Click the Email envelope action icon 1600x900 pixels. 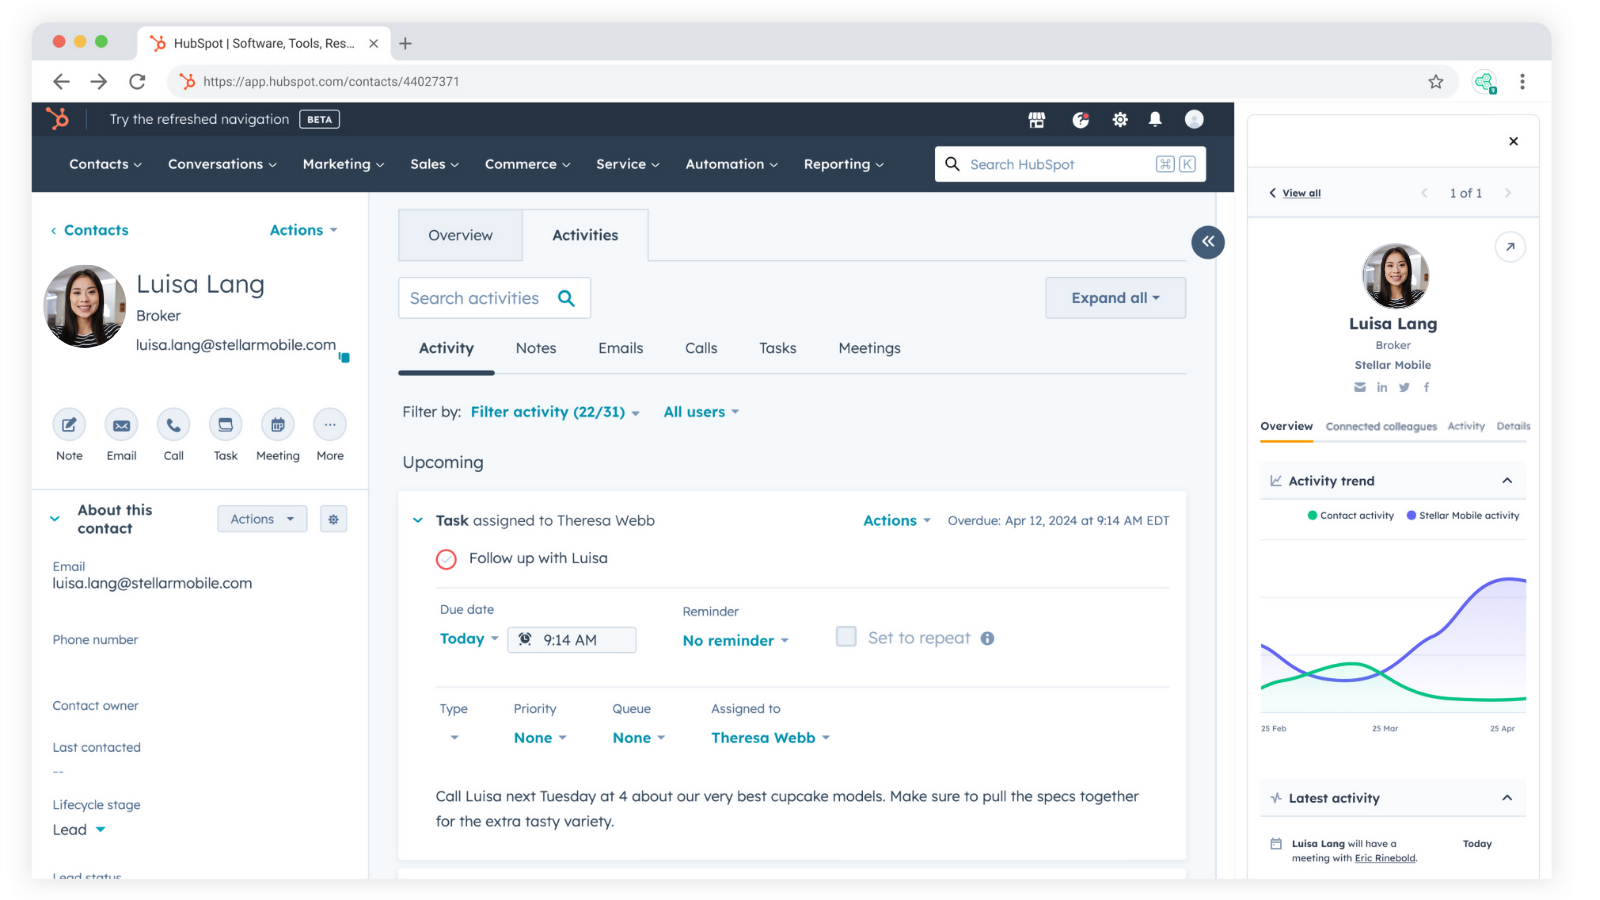(121, 425)
